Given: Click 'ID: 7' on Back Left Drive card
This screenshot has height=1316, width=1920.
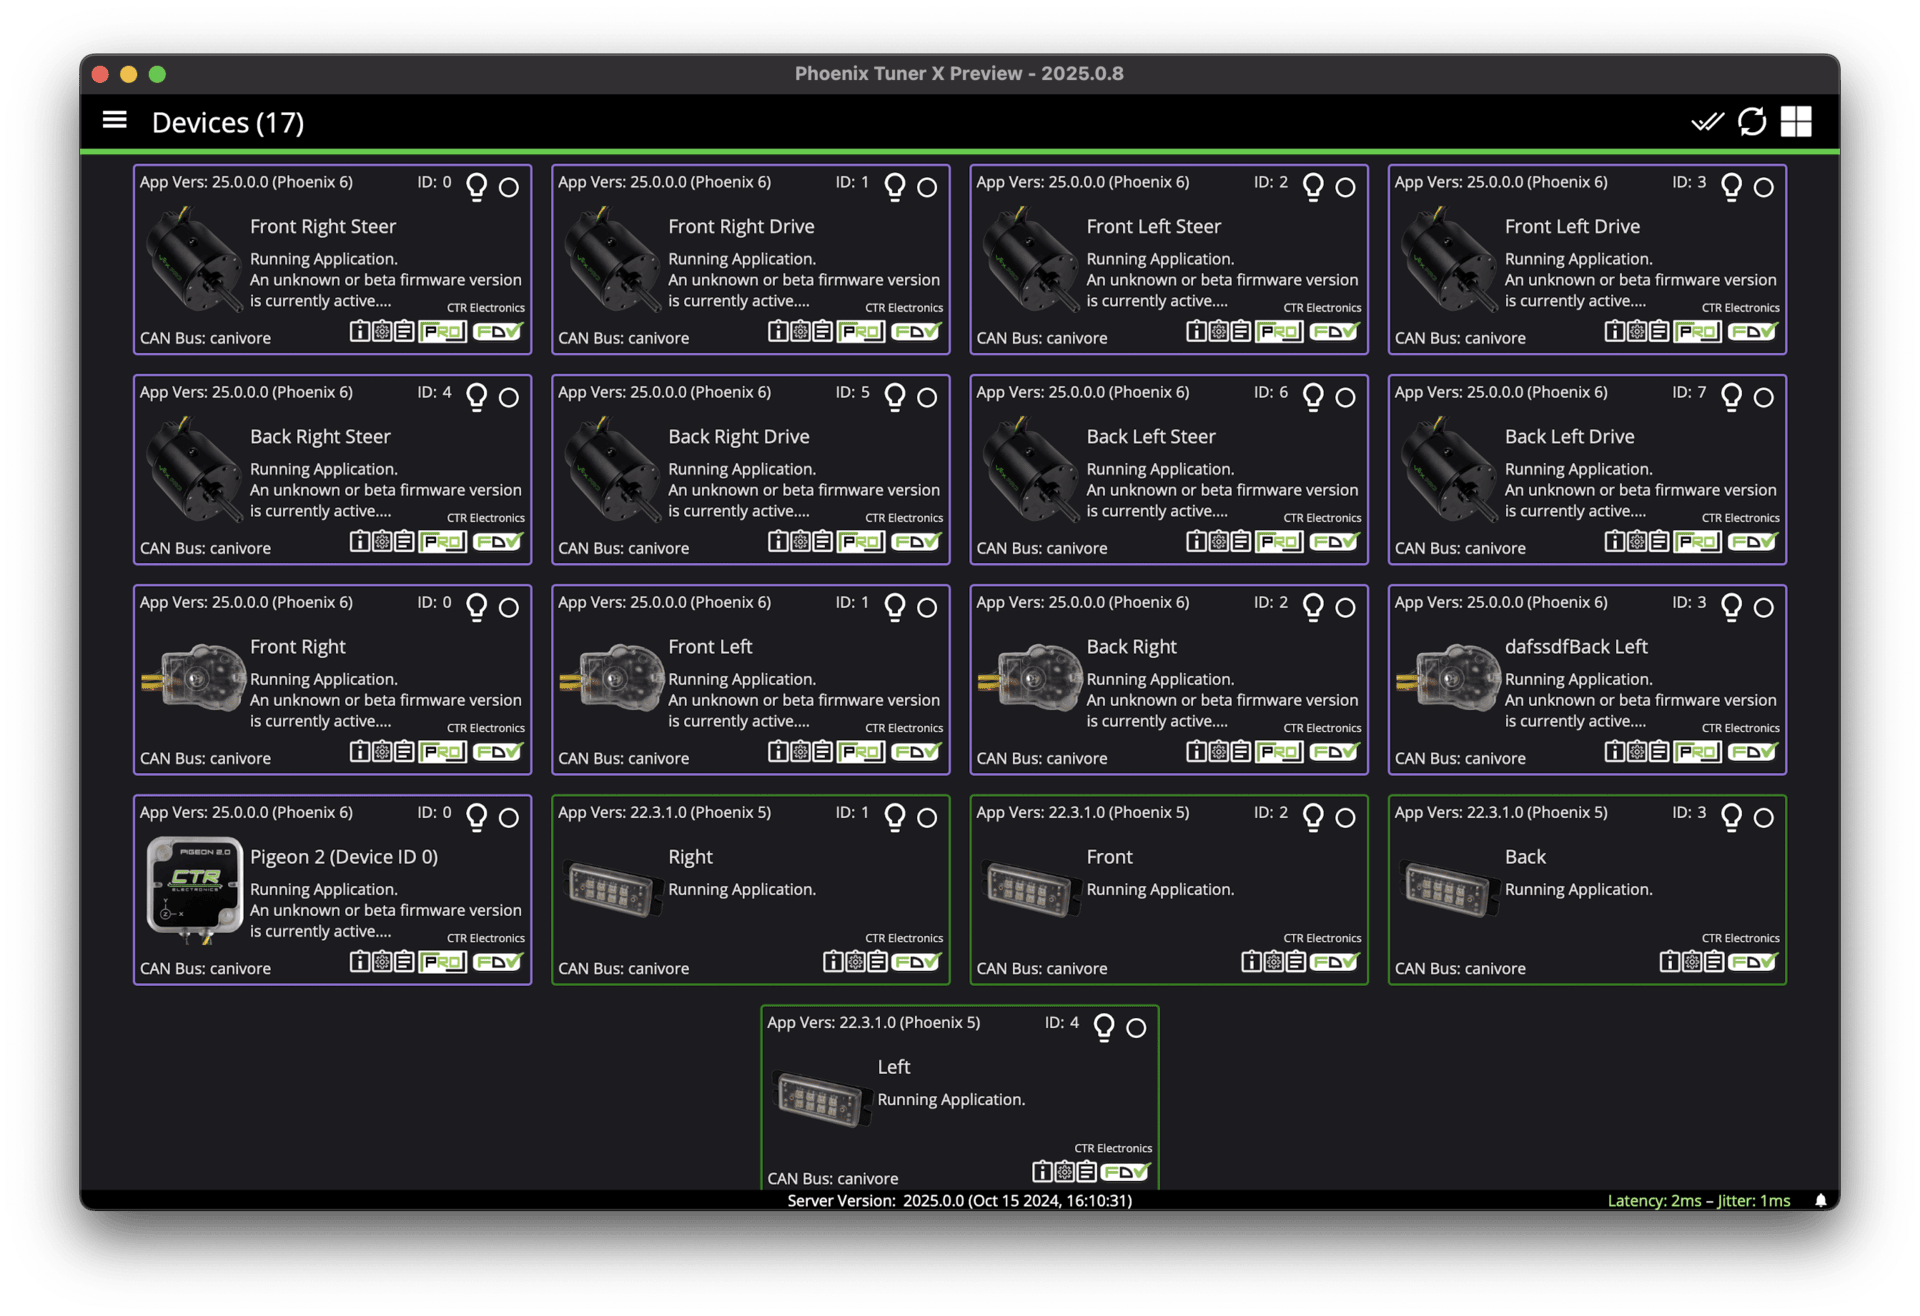Looking at the screenshot, I should (x=1689, y=392).
